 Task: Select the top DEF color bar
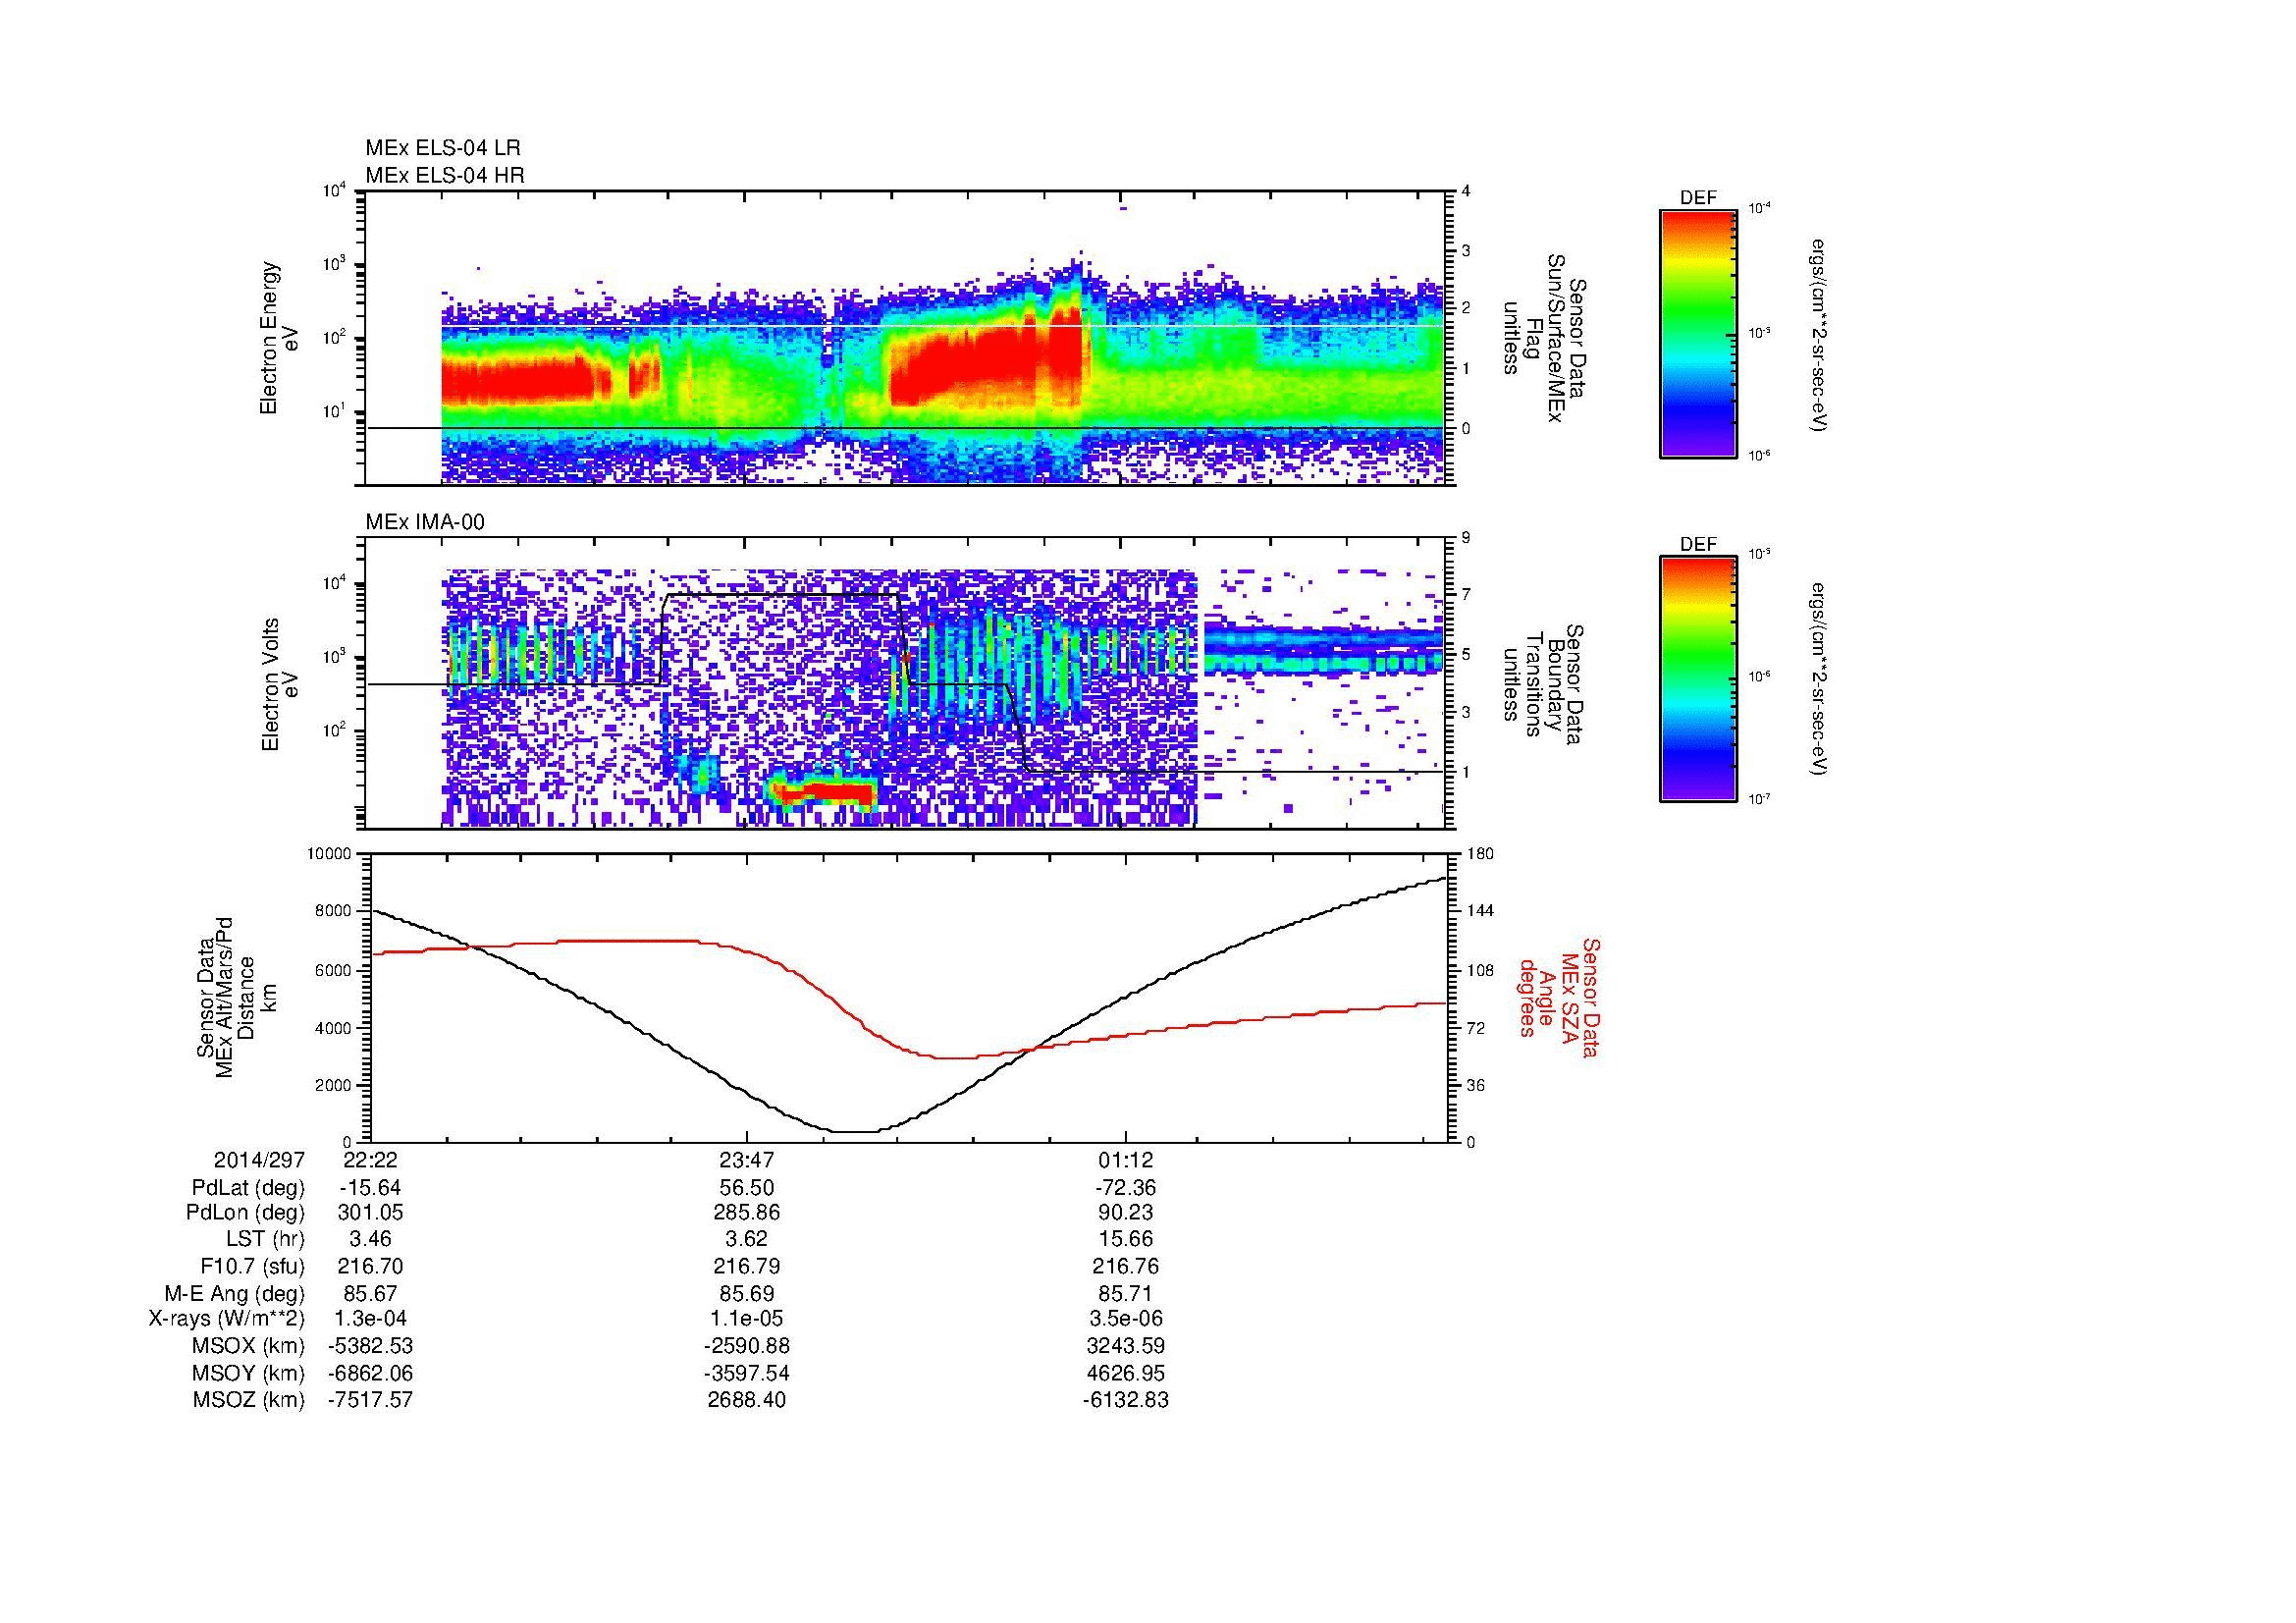pos(1698,333)
